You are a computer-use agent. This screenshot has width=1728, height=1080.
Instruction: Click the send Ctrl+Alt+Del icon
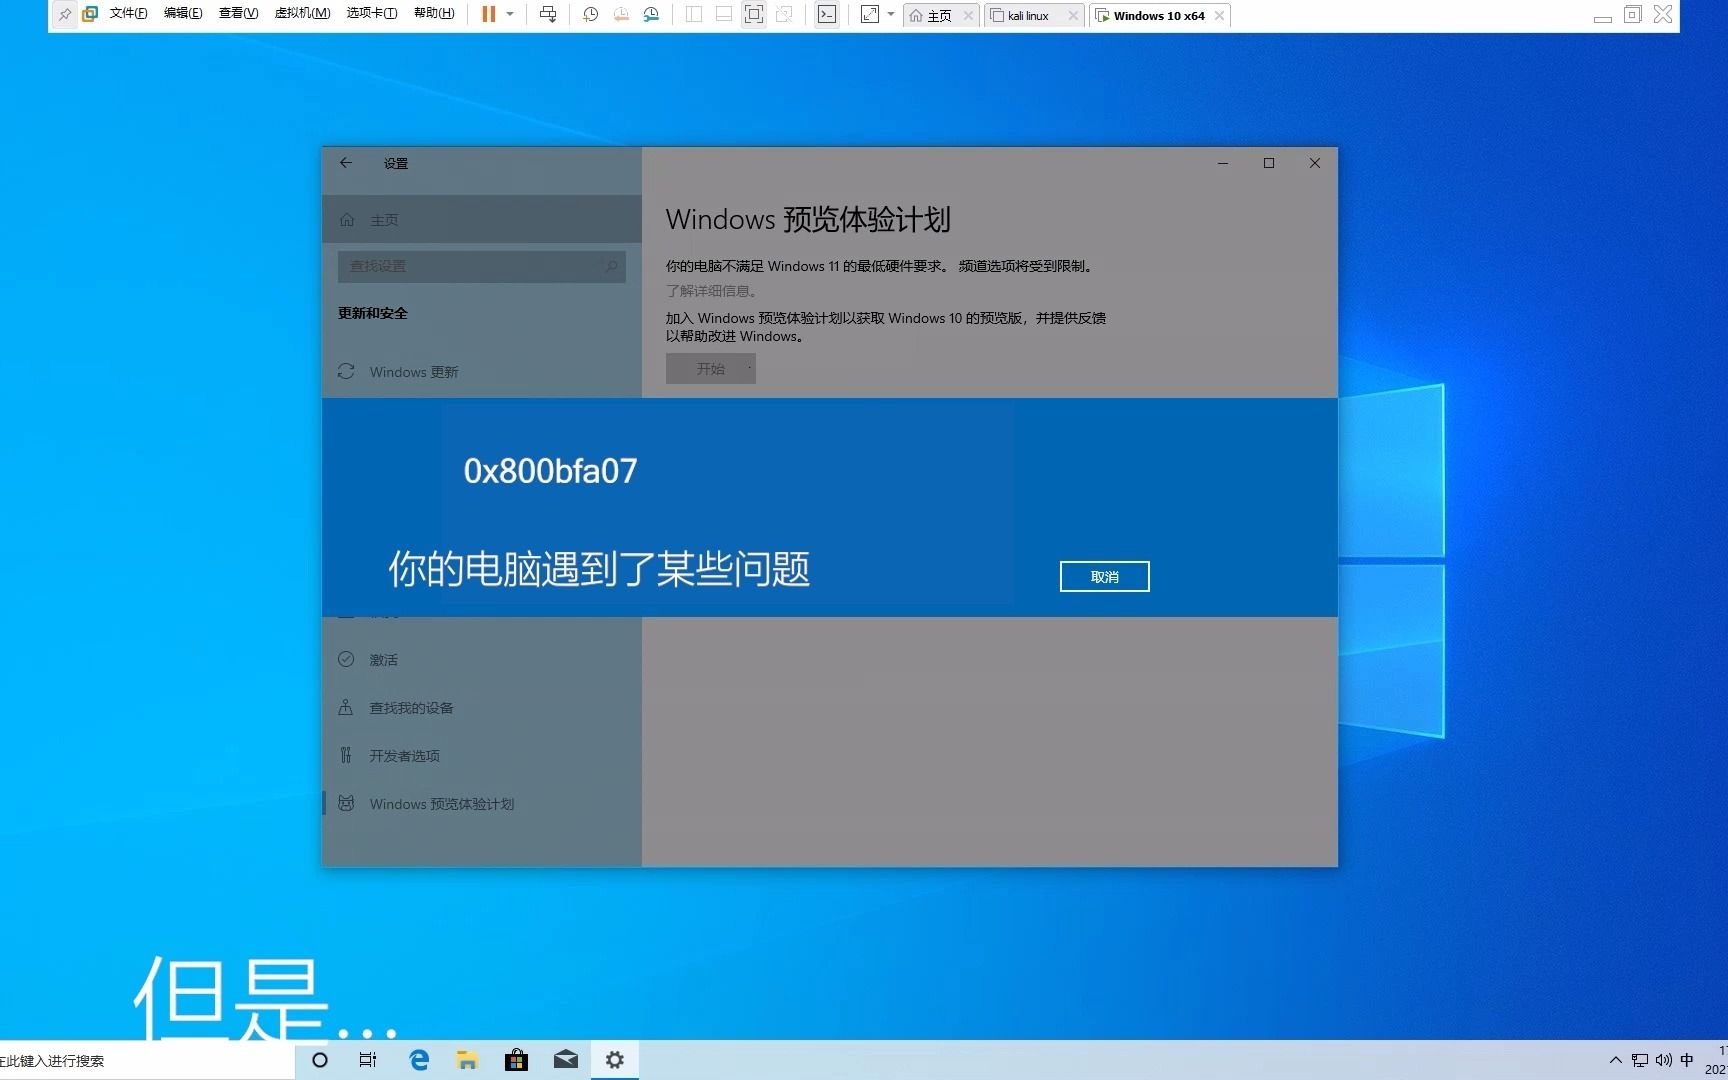548,15
